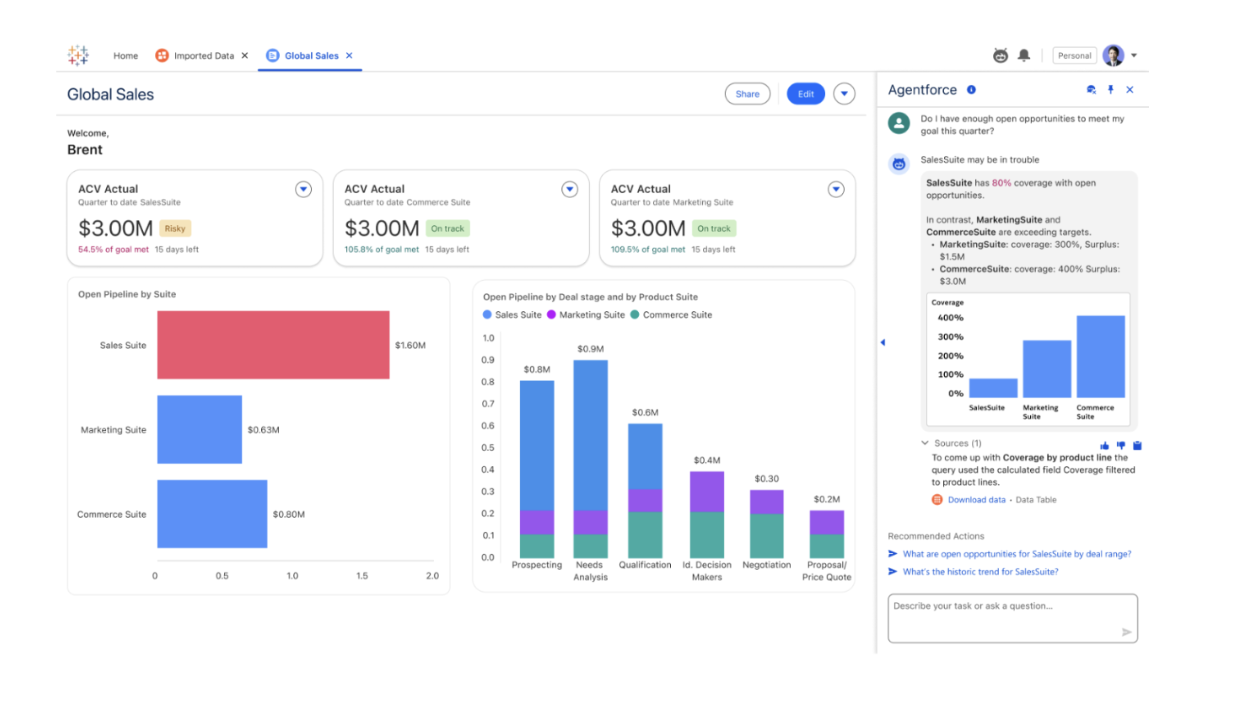
Task: Click the orange data table icon
Action: (937, 499)
